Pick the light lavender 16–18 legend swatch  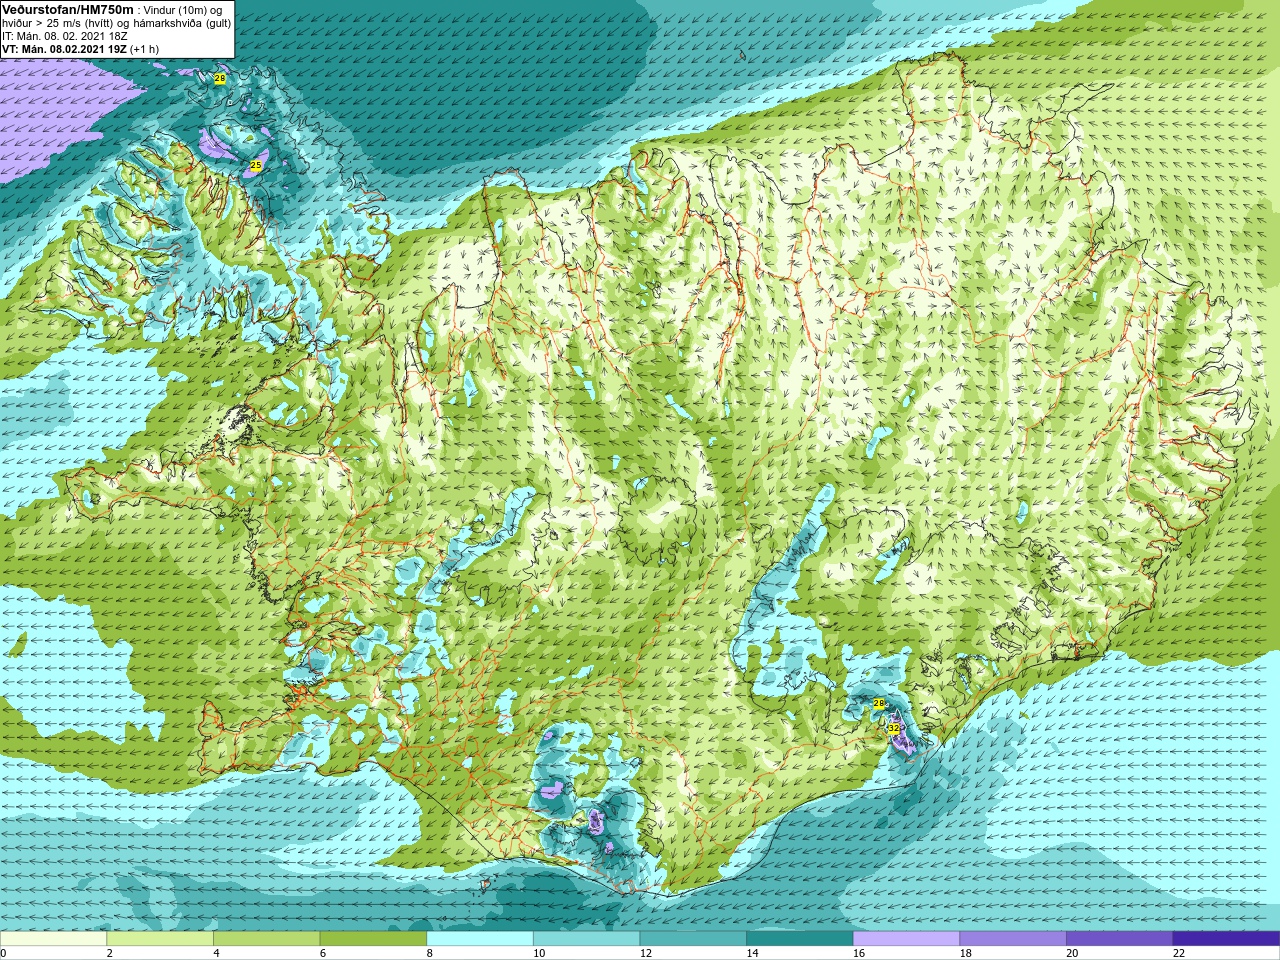point(907,939)
